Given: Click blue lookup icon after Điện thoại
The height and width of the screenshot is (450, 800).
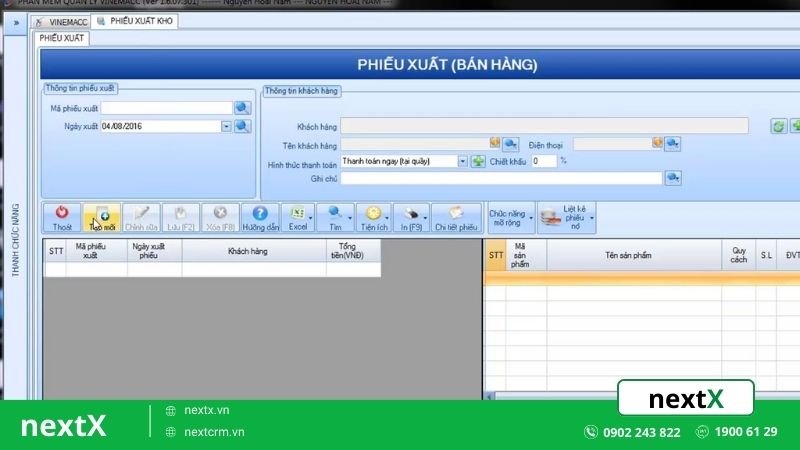Looking at the screenshot, I should click(x=672, y=144).
